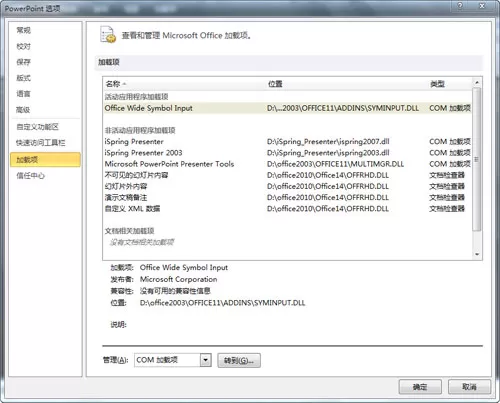Screen dimensions: 500x403
Task: Open the 快速访问工具栏 page
Action: (x=41, y=143)
